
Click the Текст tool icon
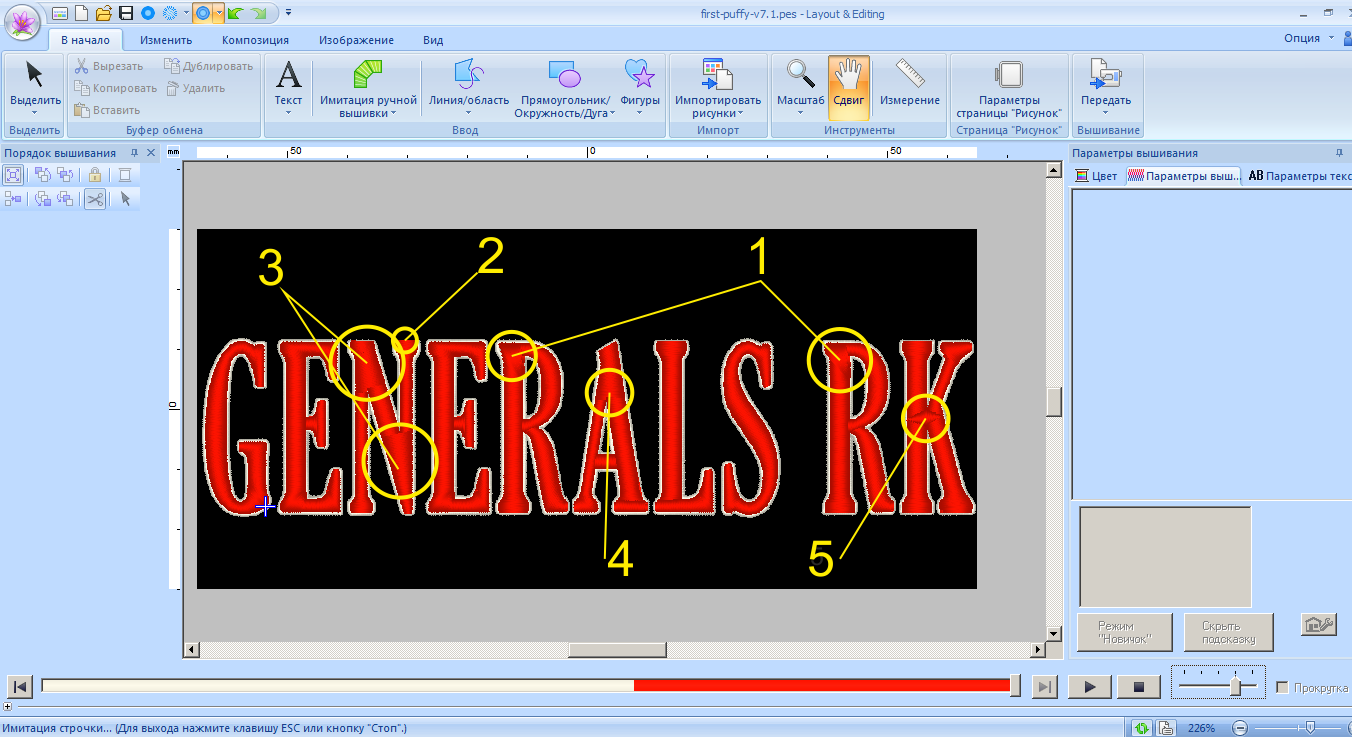(x=288, y=76)
